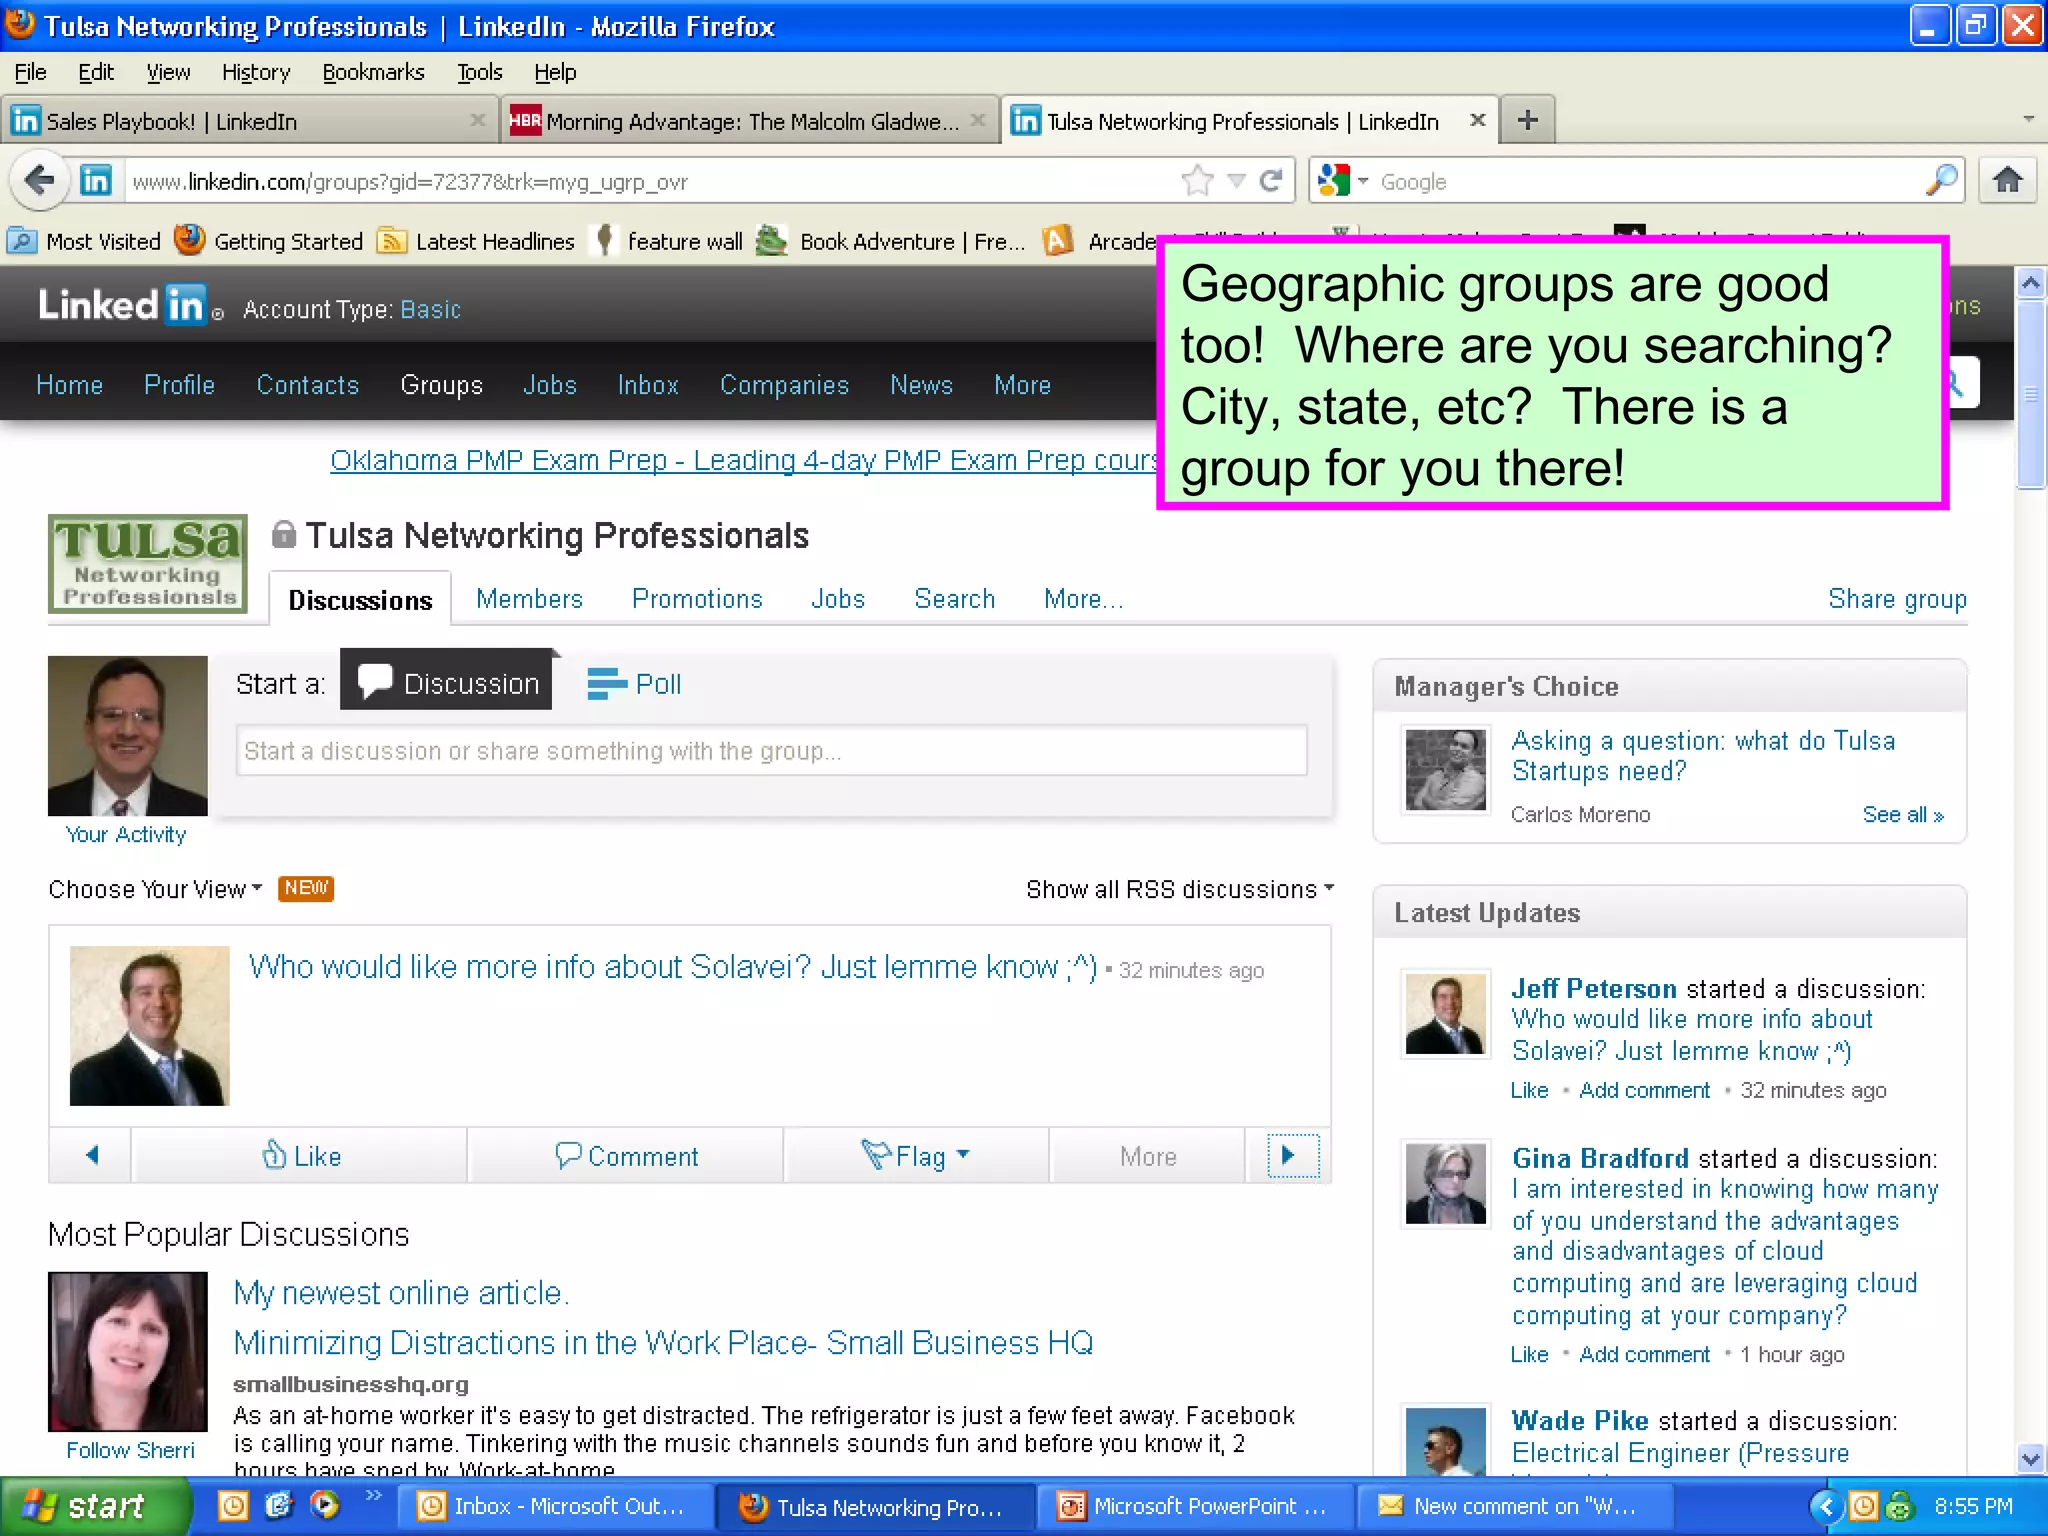Image resolution: width=2048 pixels, height=1536 pixels.
Task: Switch to the Promotions tab
Action: pyautogui.click(x=697, y=599)
